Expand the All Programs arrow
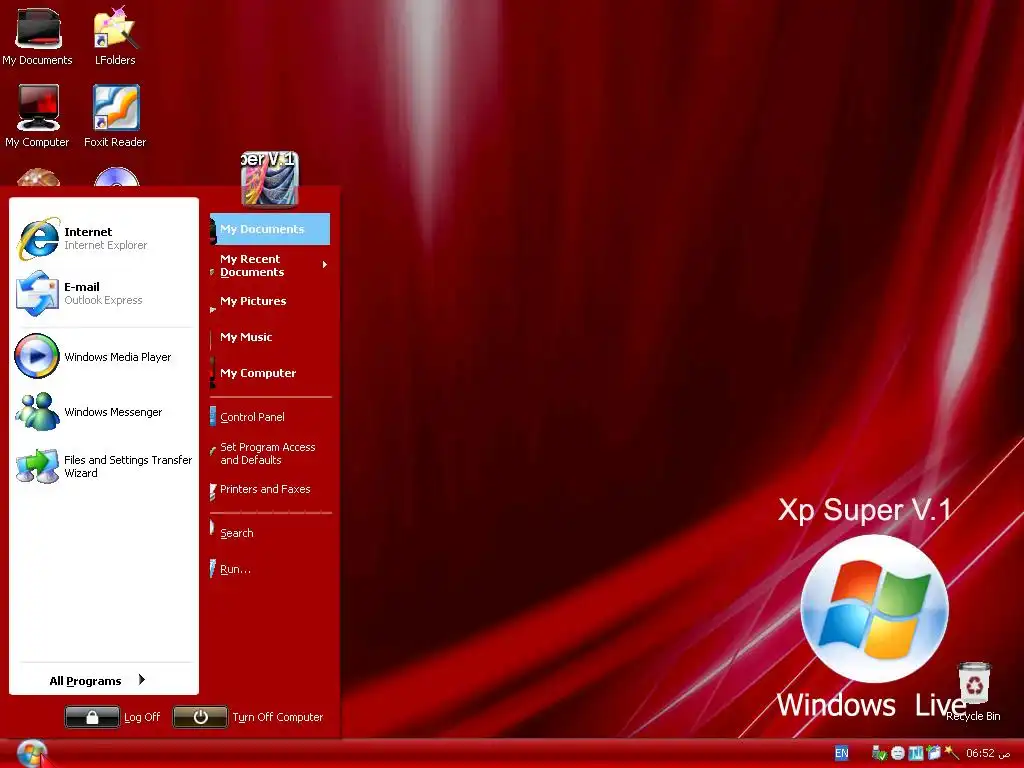Viewport: 1024px width, 768px height. [x=142, y=680]
